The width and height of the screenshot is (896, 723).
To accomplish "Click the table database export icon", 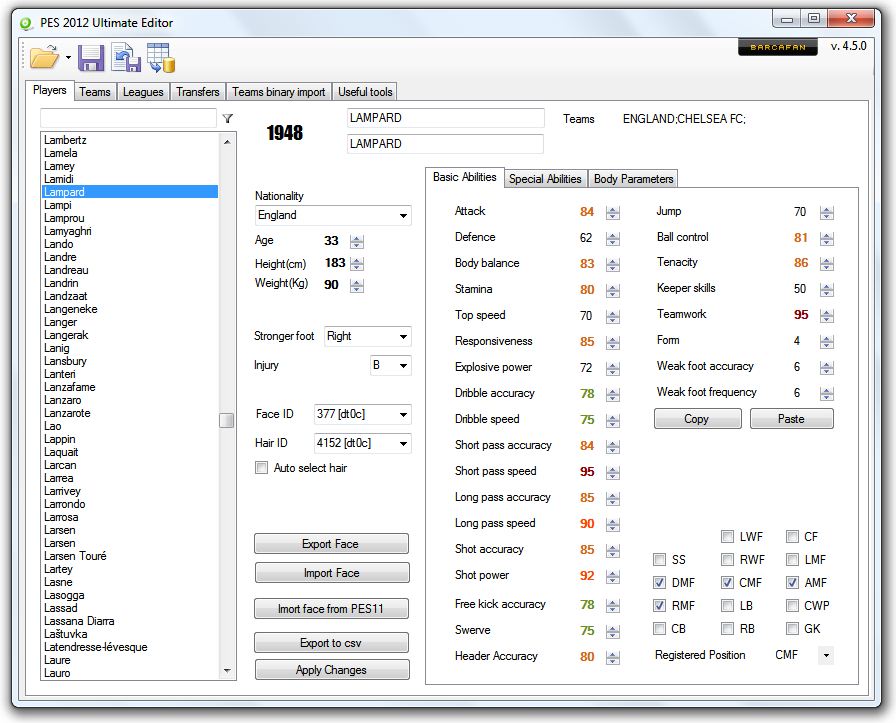I will [x=161, y=58].
